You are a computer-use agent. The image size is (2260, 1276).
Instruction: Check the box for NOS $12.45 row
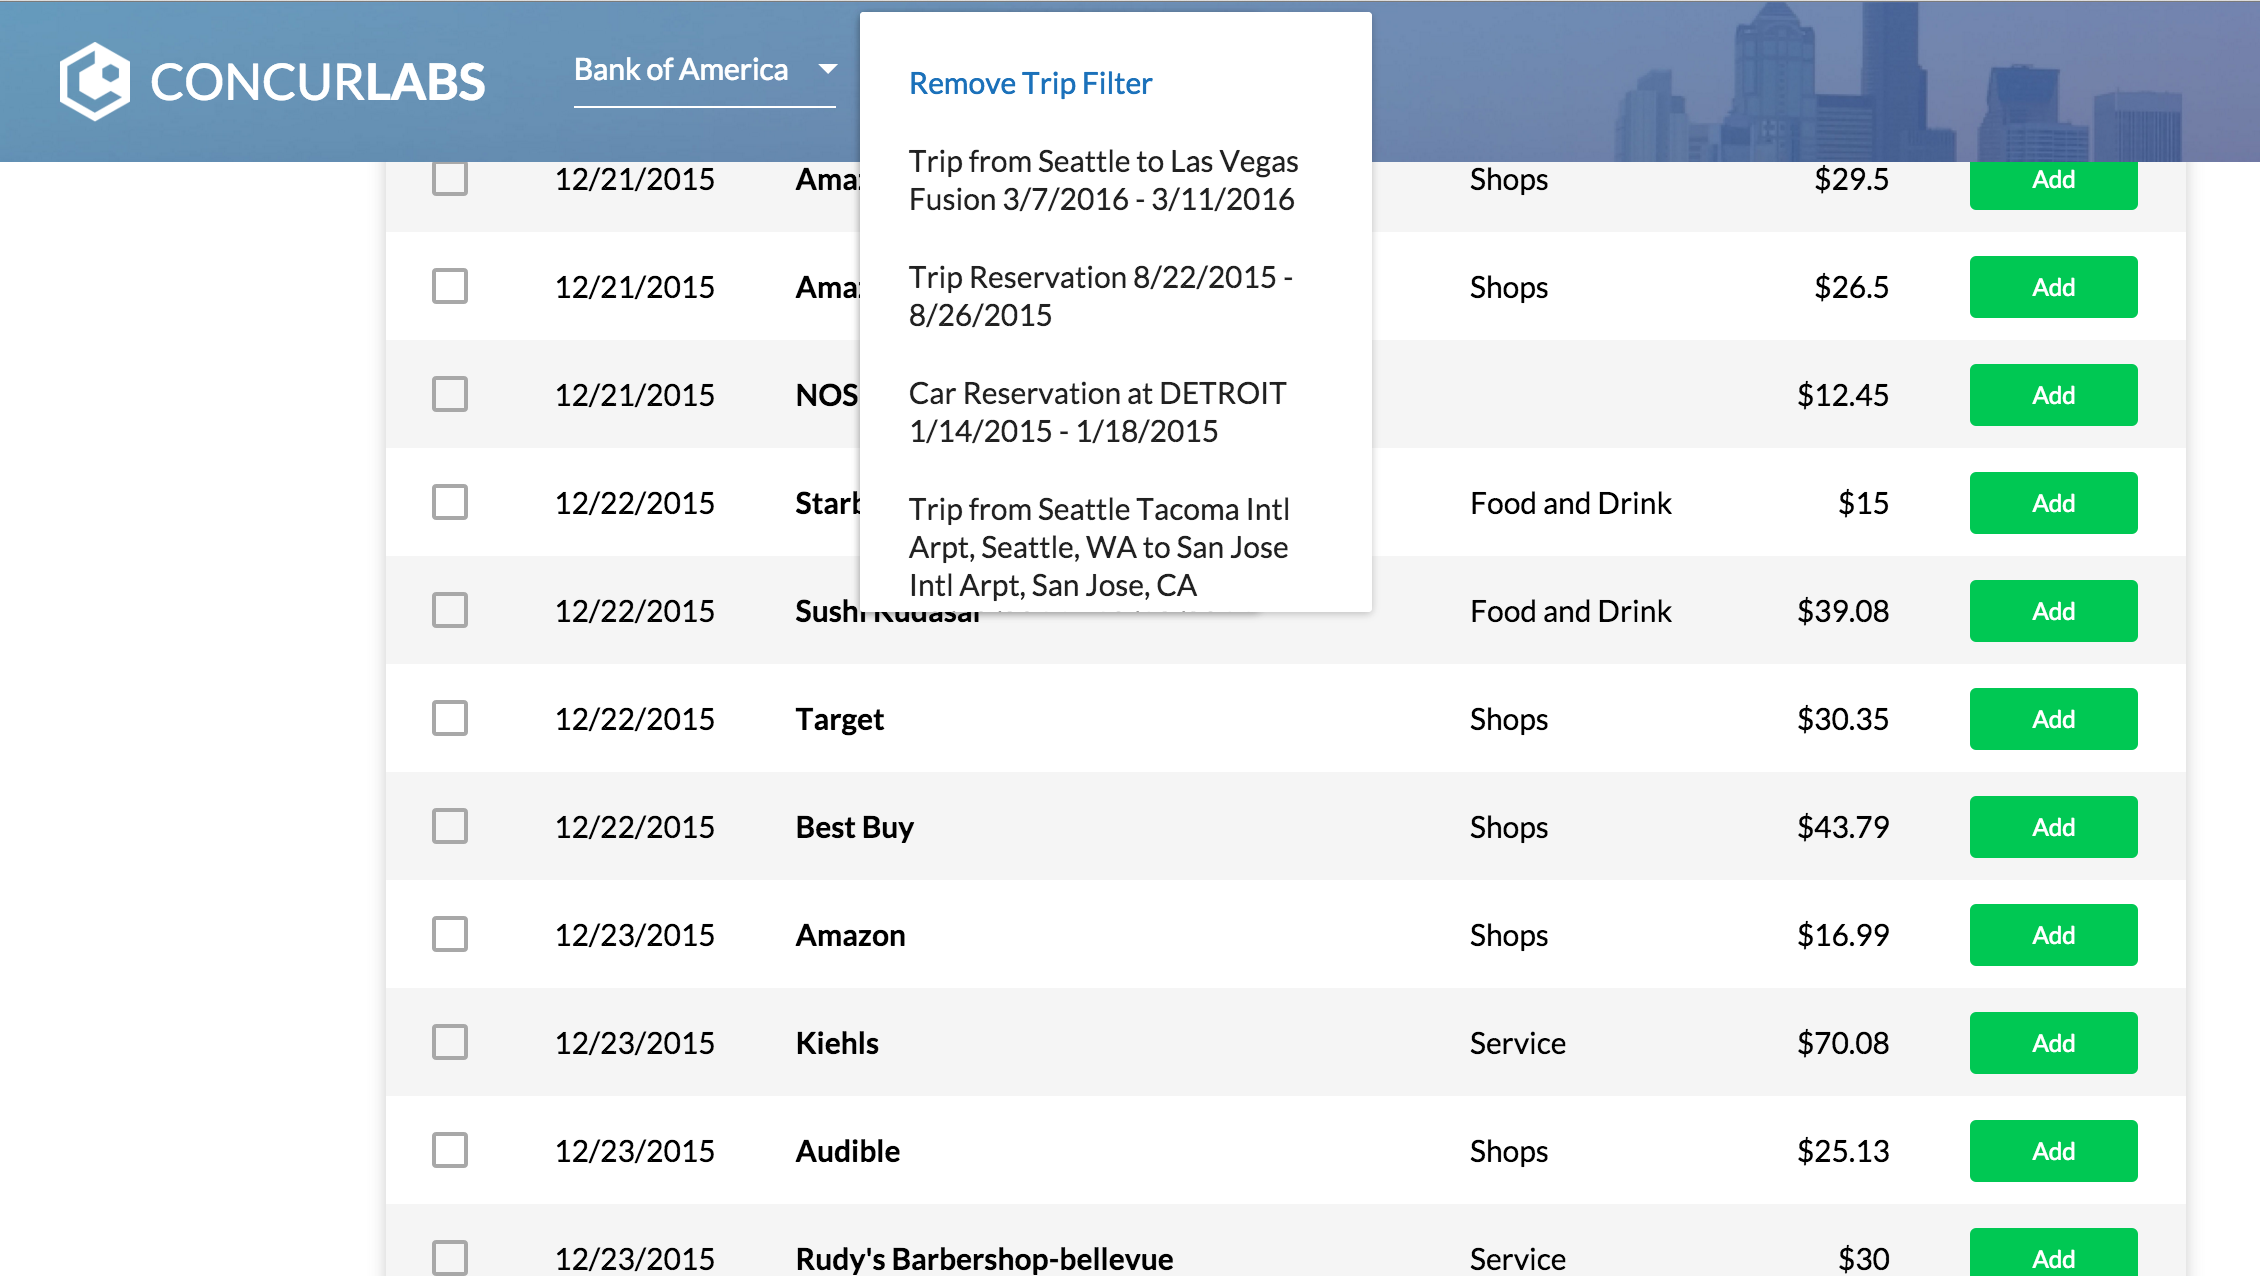[450, 394]
